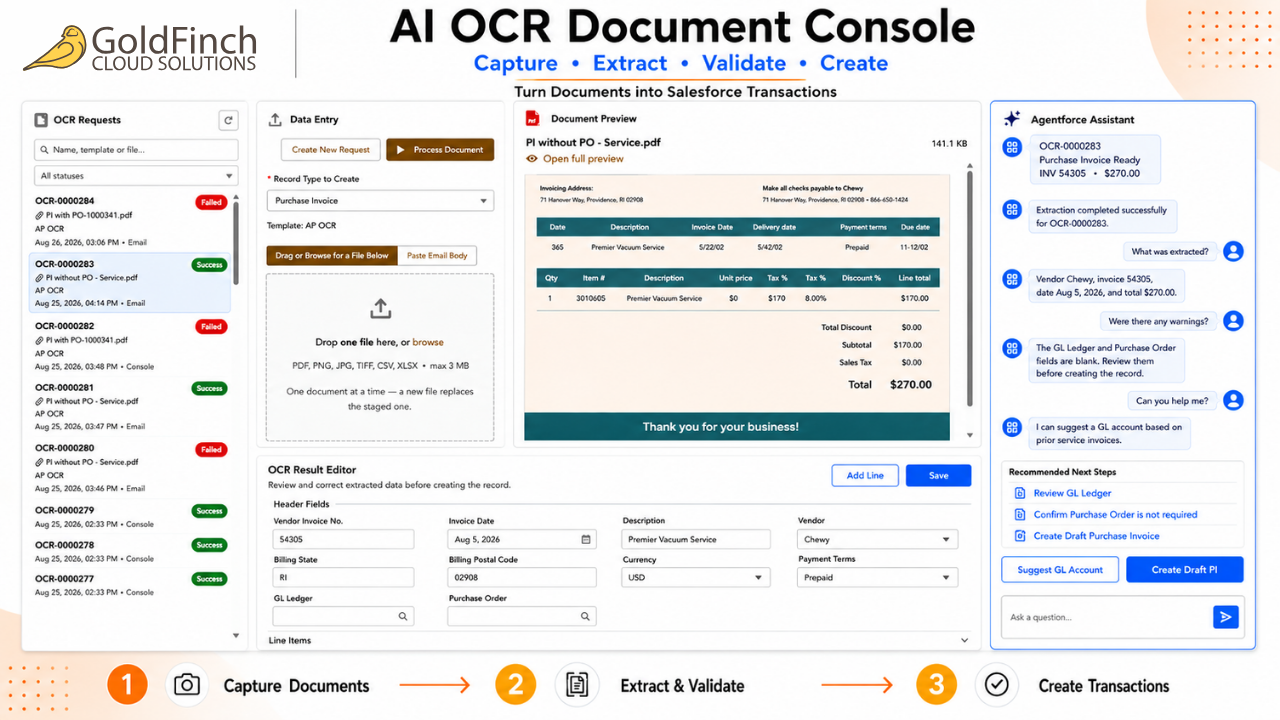Click the Billing State field
Image resolution: width=1280 pixels, height=720 pixels.
(343, 577)
